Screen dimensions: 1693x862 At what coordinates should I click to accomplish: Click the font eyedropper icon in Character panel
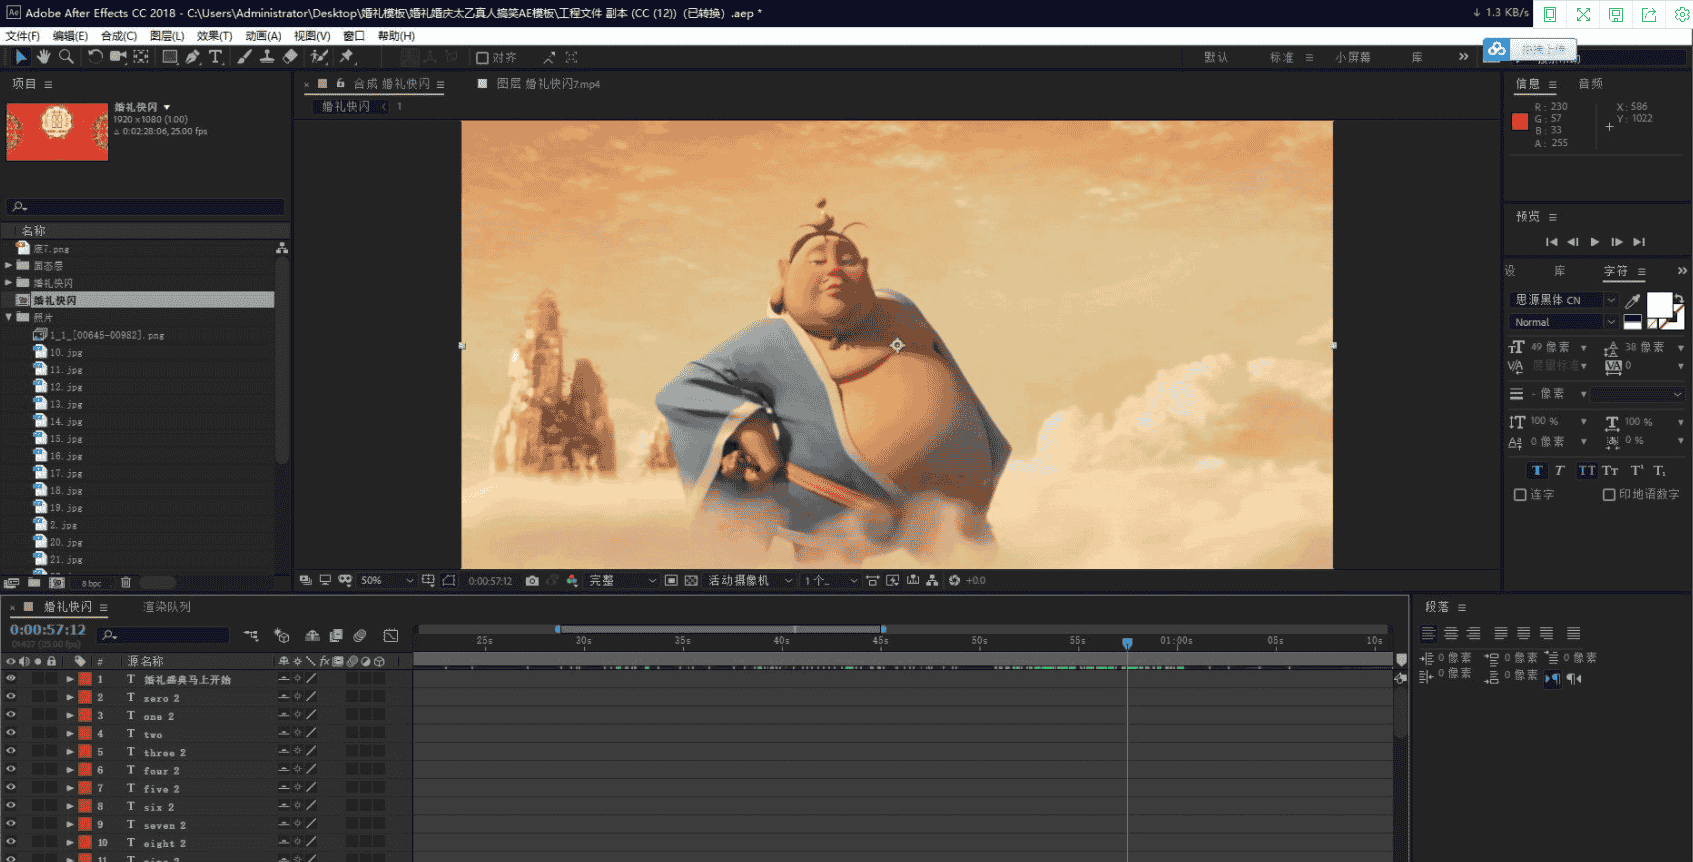(x=1633, y=301)
